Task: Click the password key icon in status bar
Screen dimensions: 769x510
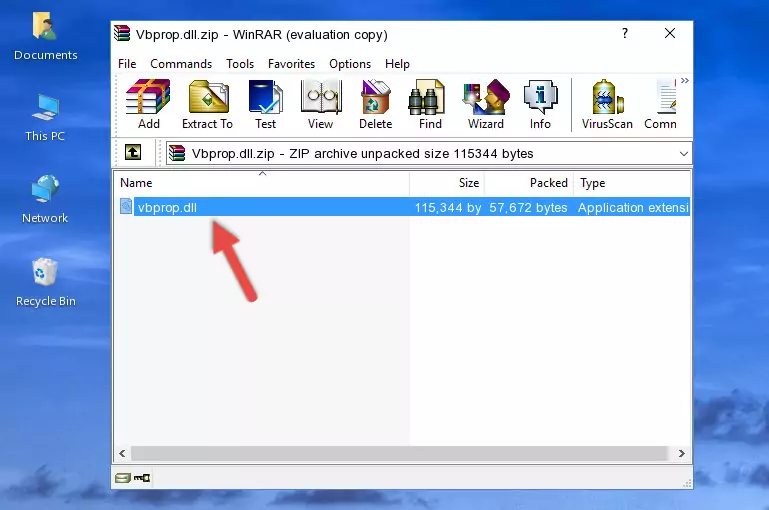Action: tap(142, 478)
